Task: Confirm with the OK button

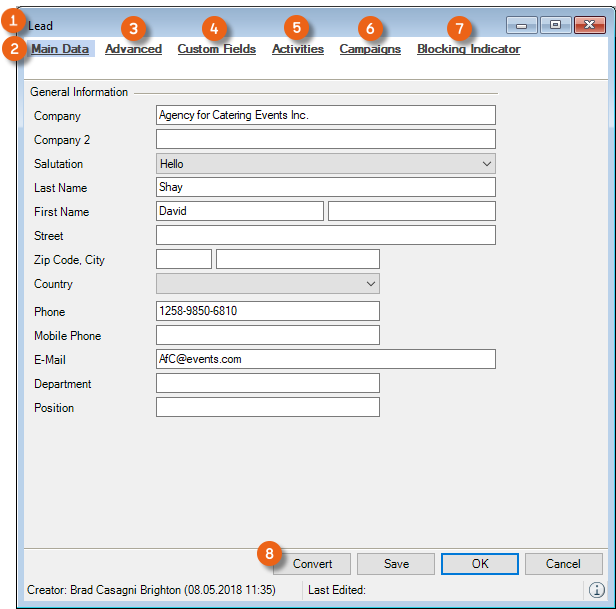Action: pos(480,564)
